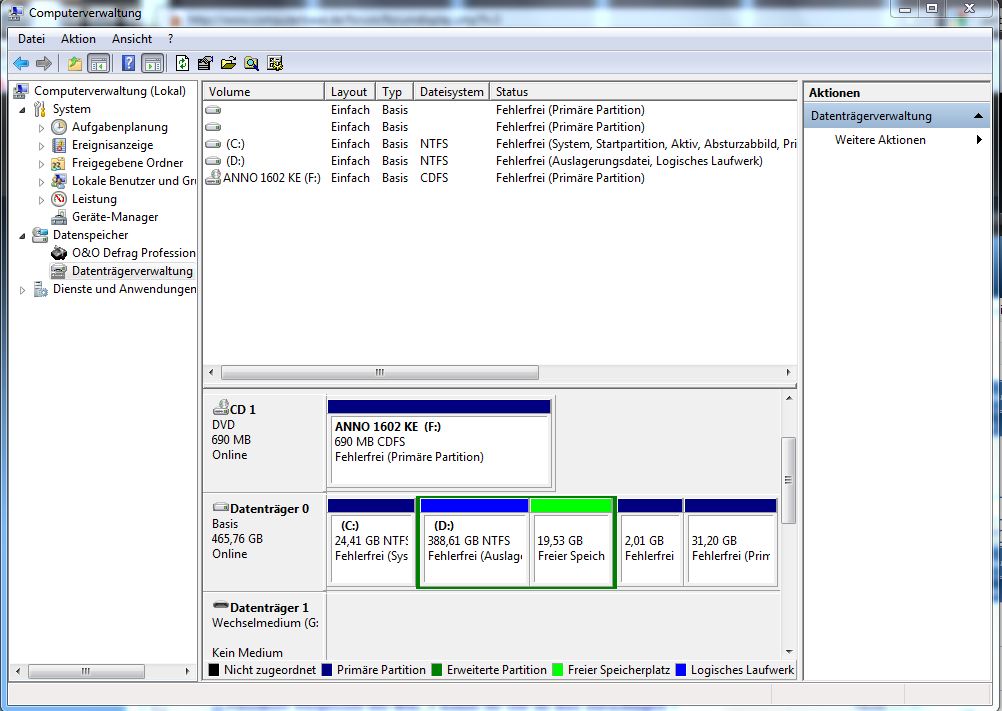
Task: Toggle the action pane toolbar icon
Action: click(153, 63)
